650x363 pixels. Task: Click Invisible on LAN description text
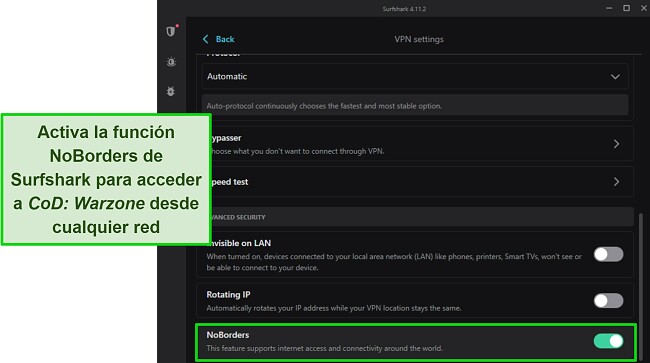click(x=394, y=262)
